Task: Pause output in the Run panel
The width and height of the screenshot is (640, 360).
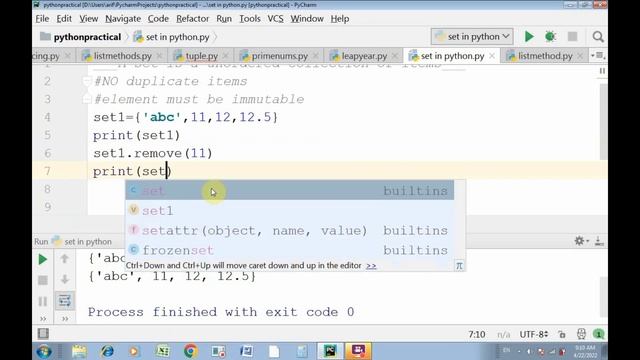Action: 42,301
